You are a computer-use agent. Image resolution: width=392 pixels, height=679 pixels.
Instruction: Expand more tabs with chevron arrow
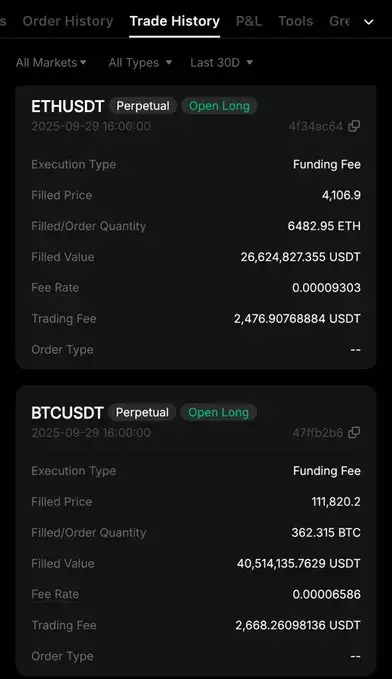tap(369, 22)
